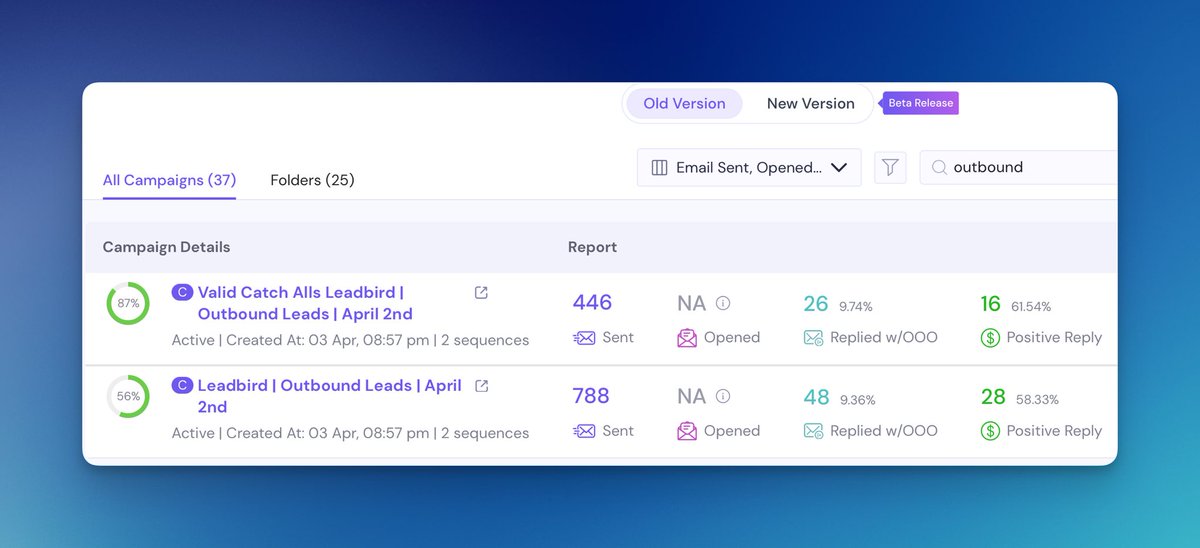
Task: Click the Sent envelope icon under 446
Action: coord(584,338)
